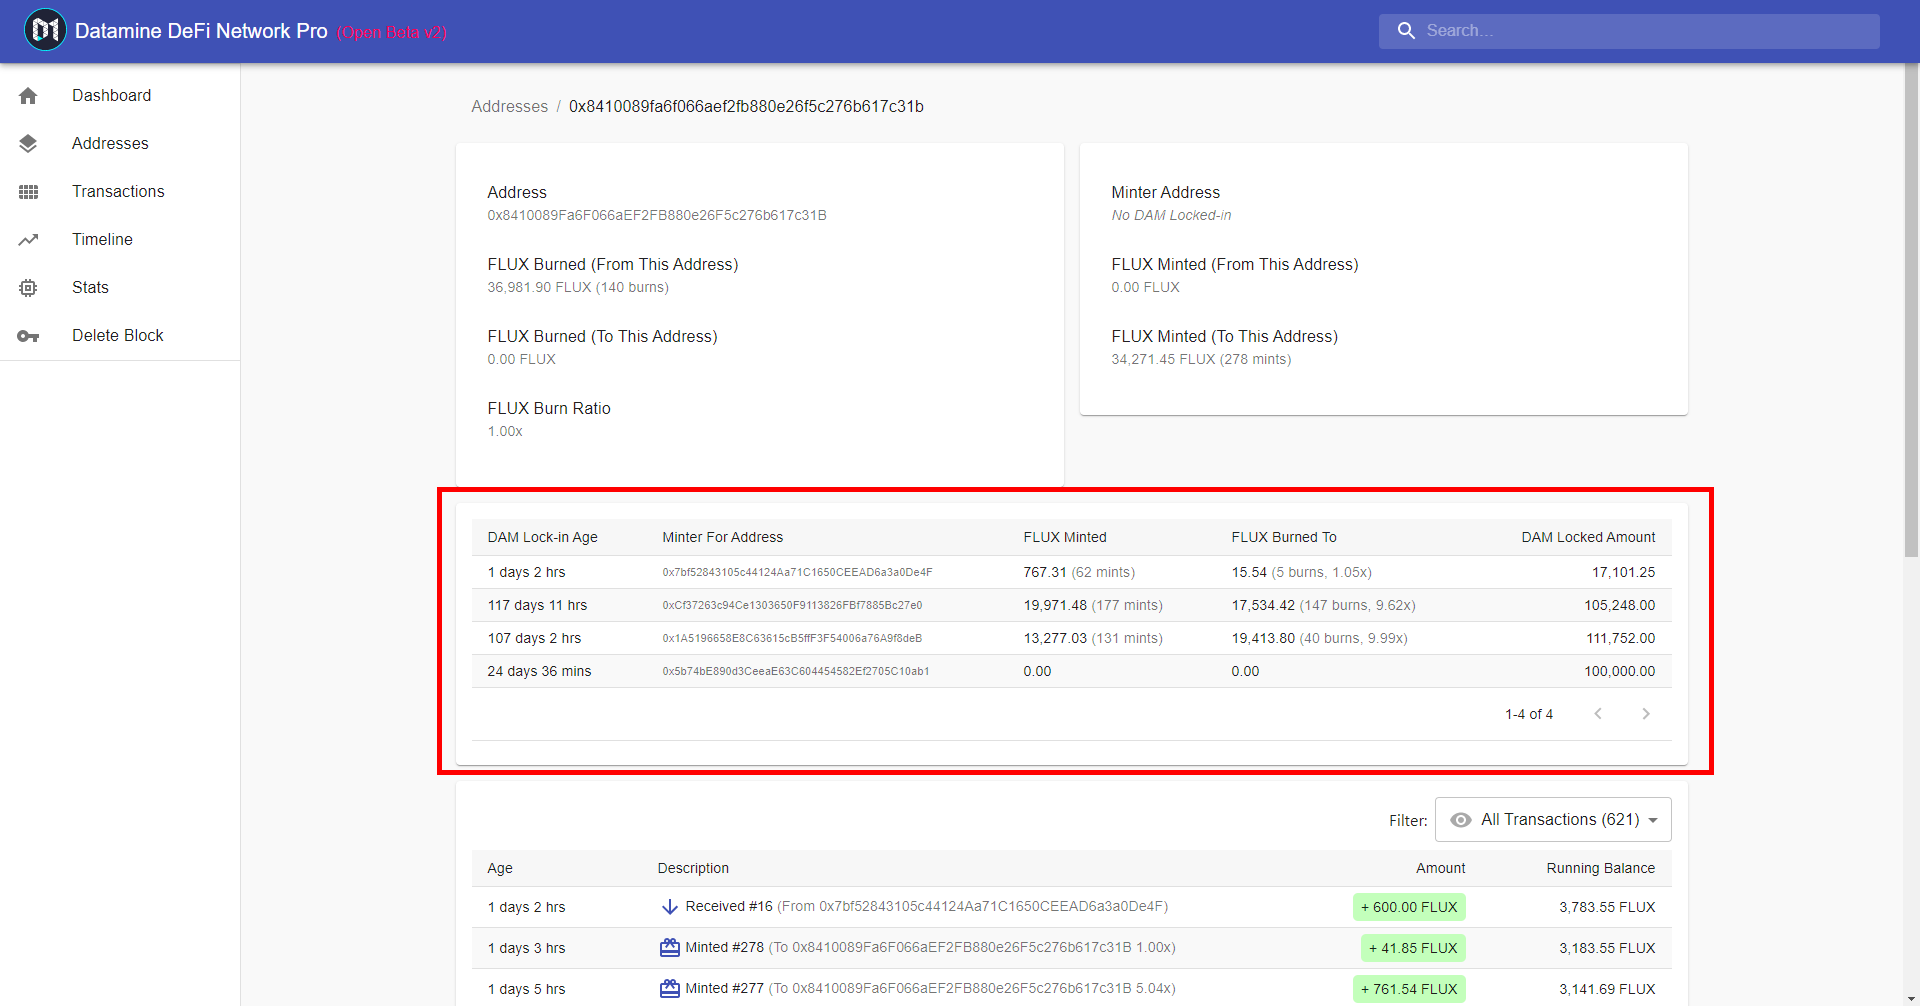Click the '107 days 2 hrs' cell
The image size is (1920, 1006).
coord(534,639)
